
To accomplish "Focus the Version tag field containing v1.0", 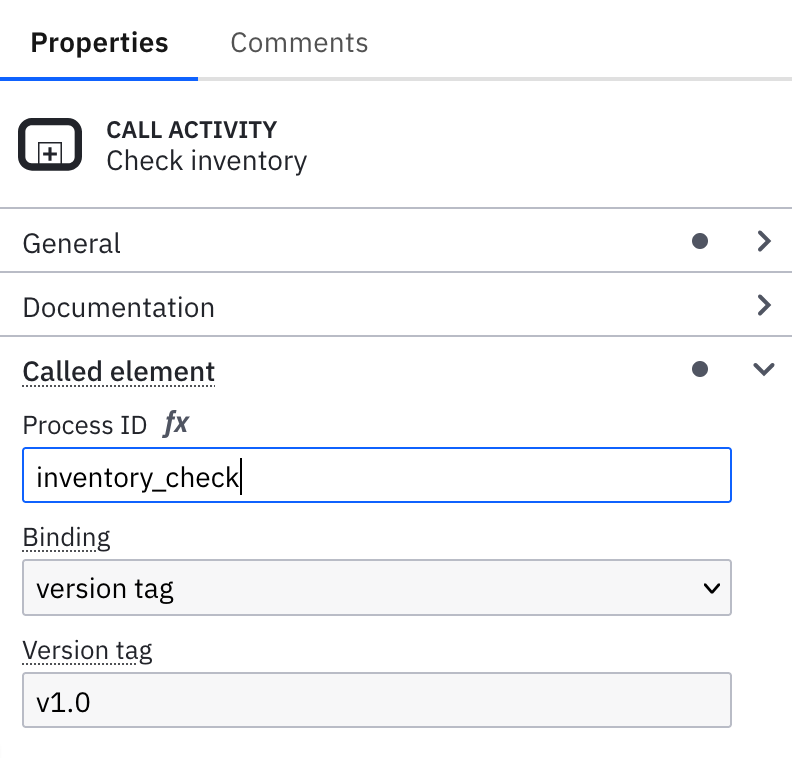I will click(x=376, y=700).
